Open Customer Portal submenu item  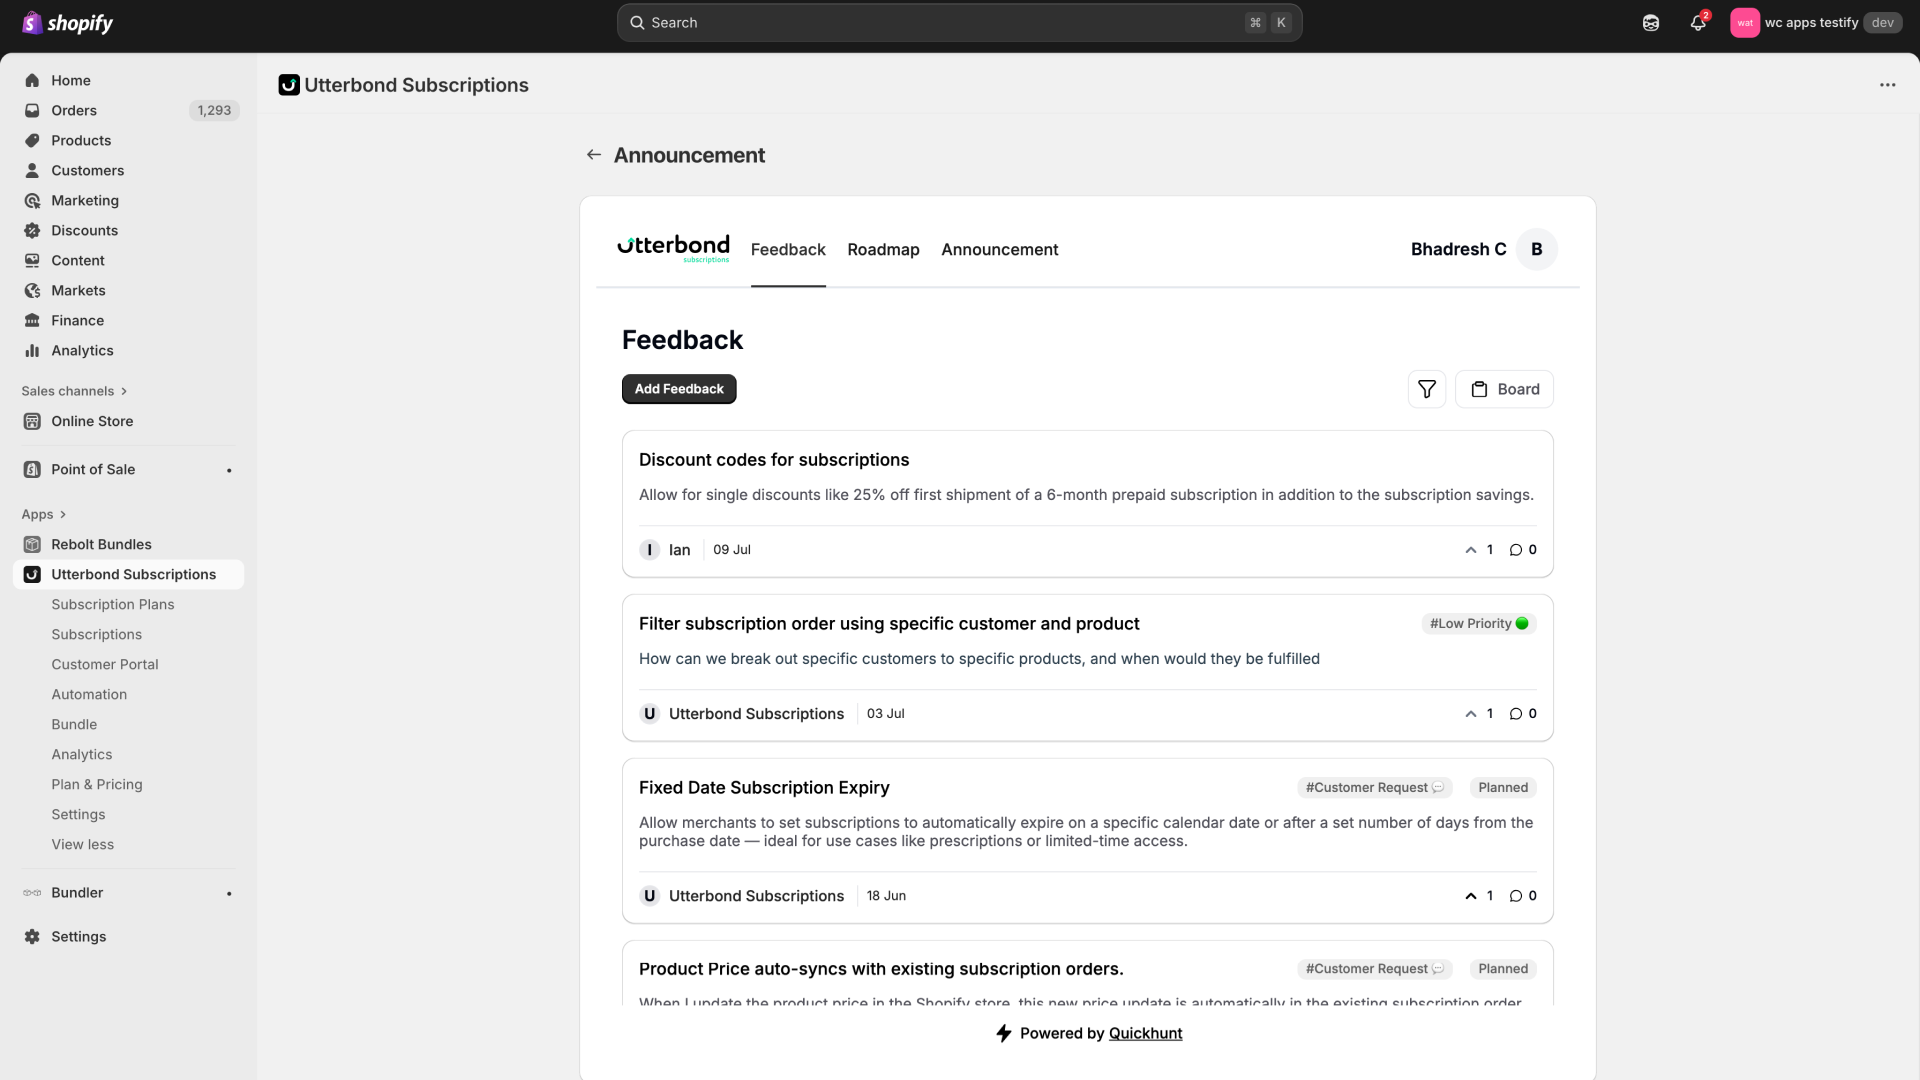[105, 664]
